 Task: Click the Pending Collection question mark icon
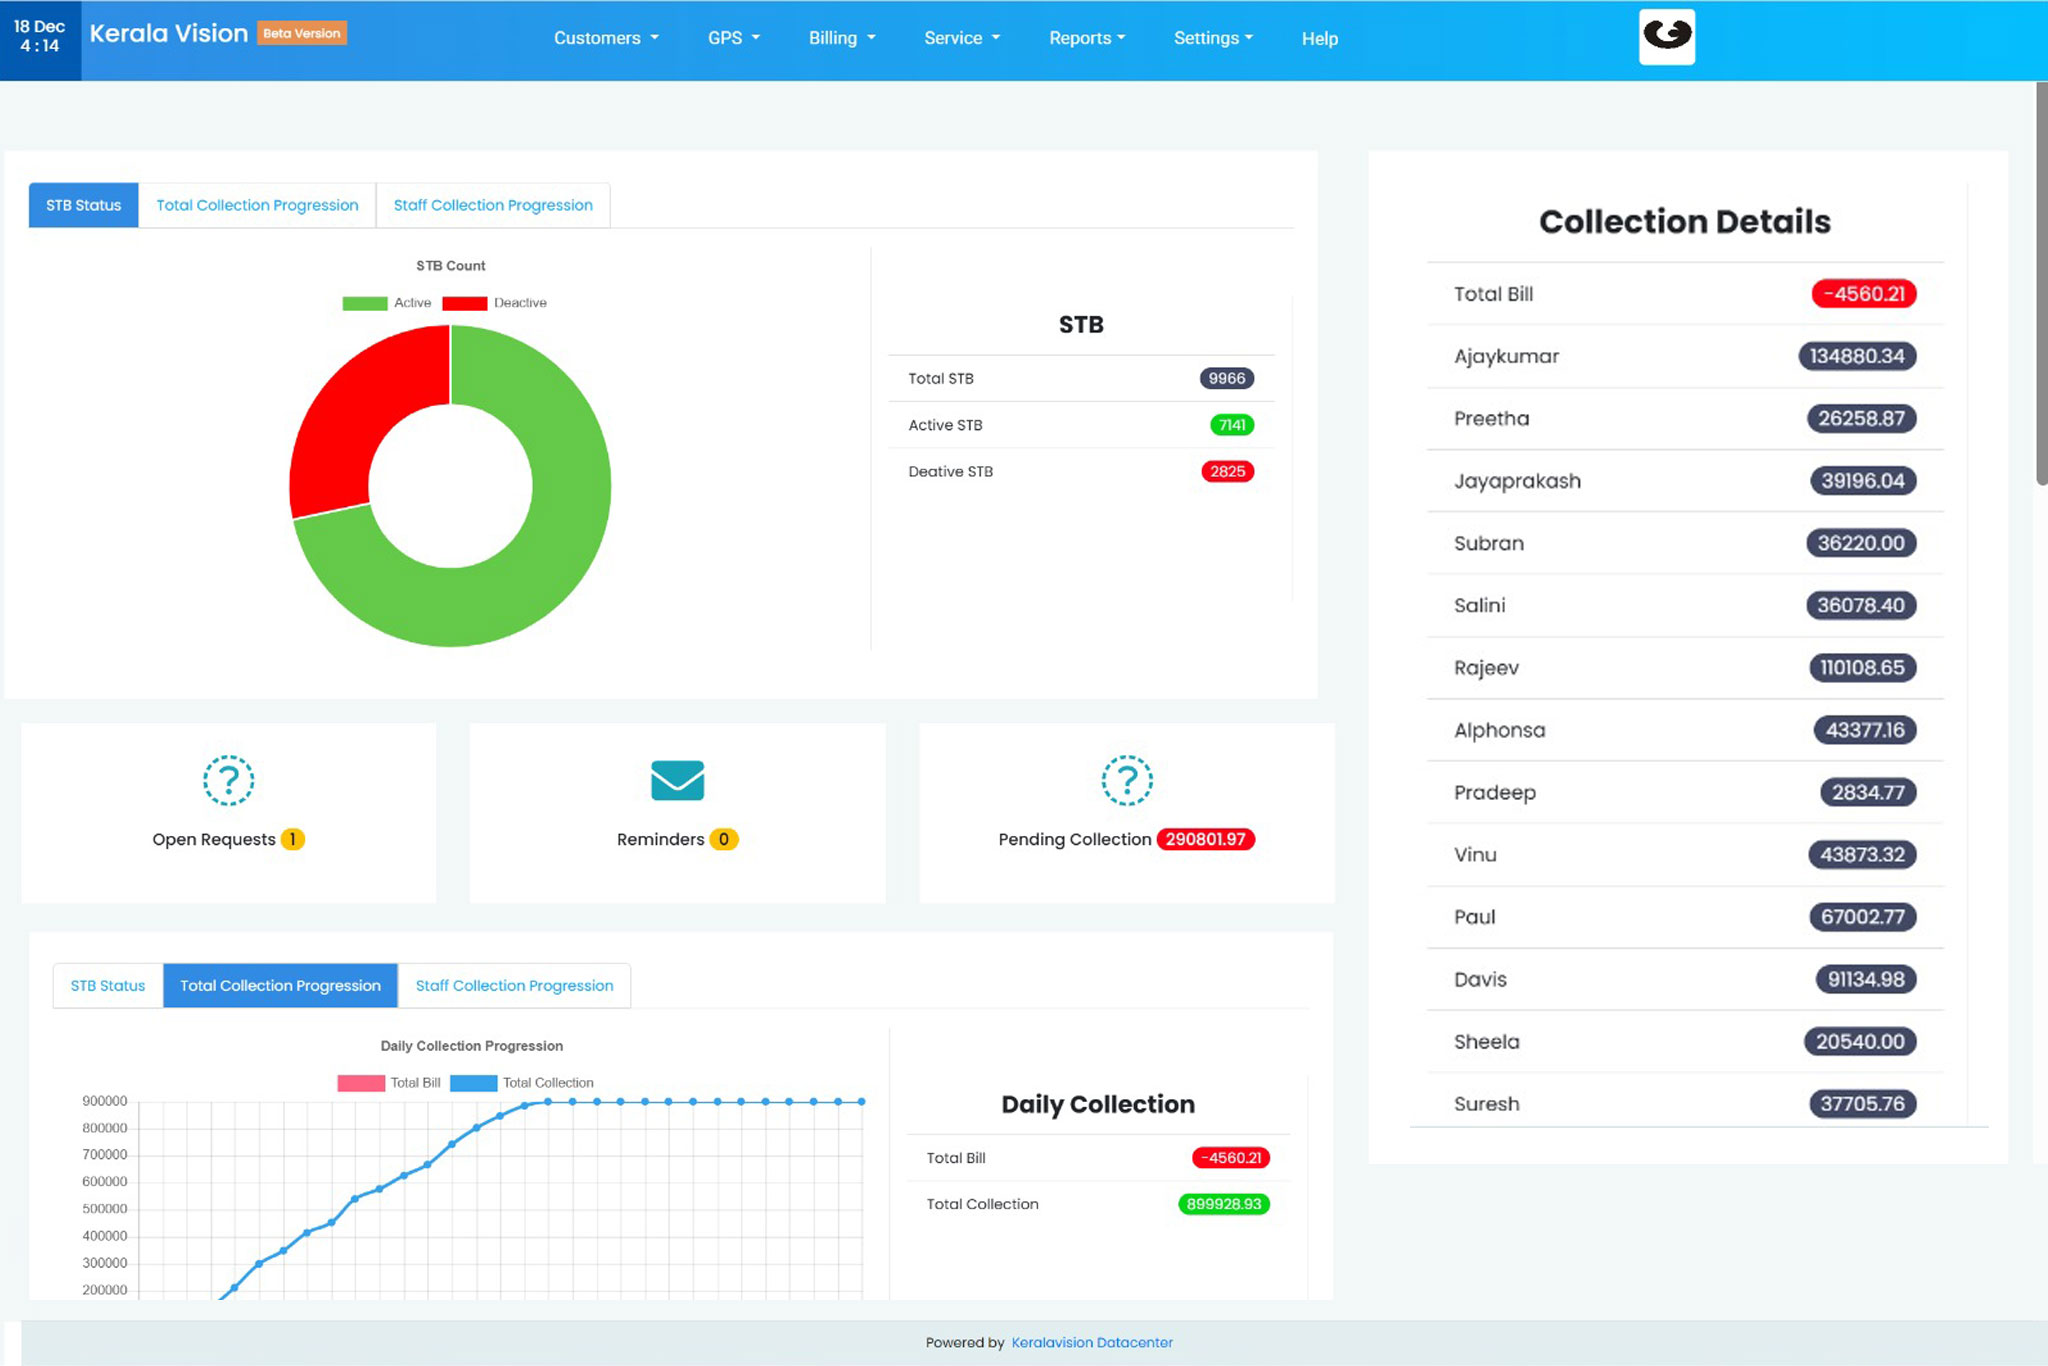coord(1126,780)
